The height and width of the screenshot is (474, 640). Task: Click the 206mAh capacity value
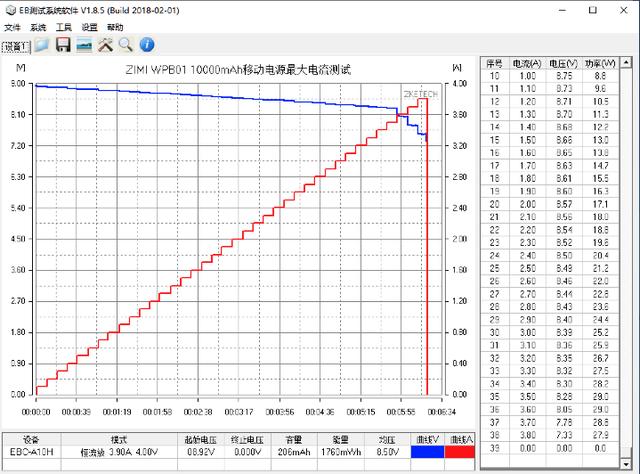pos(294,452)
